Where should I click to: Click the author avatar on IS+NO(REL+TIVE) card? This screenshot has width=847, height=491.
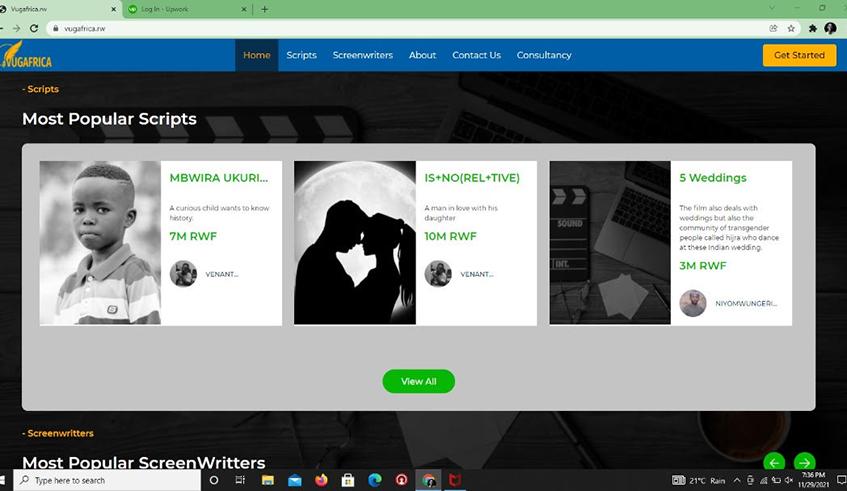pyautogui.click(x=438, y=274)
